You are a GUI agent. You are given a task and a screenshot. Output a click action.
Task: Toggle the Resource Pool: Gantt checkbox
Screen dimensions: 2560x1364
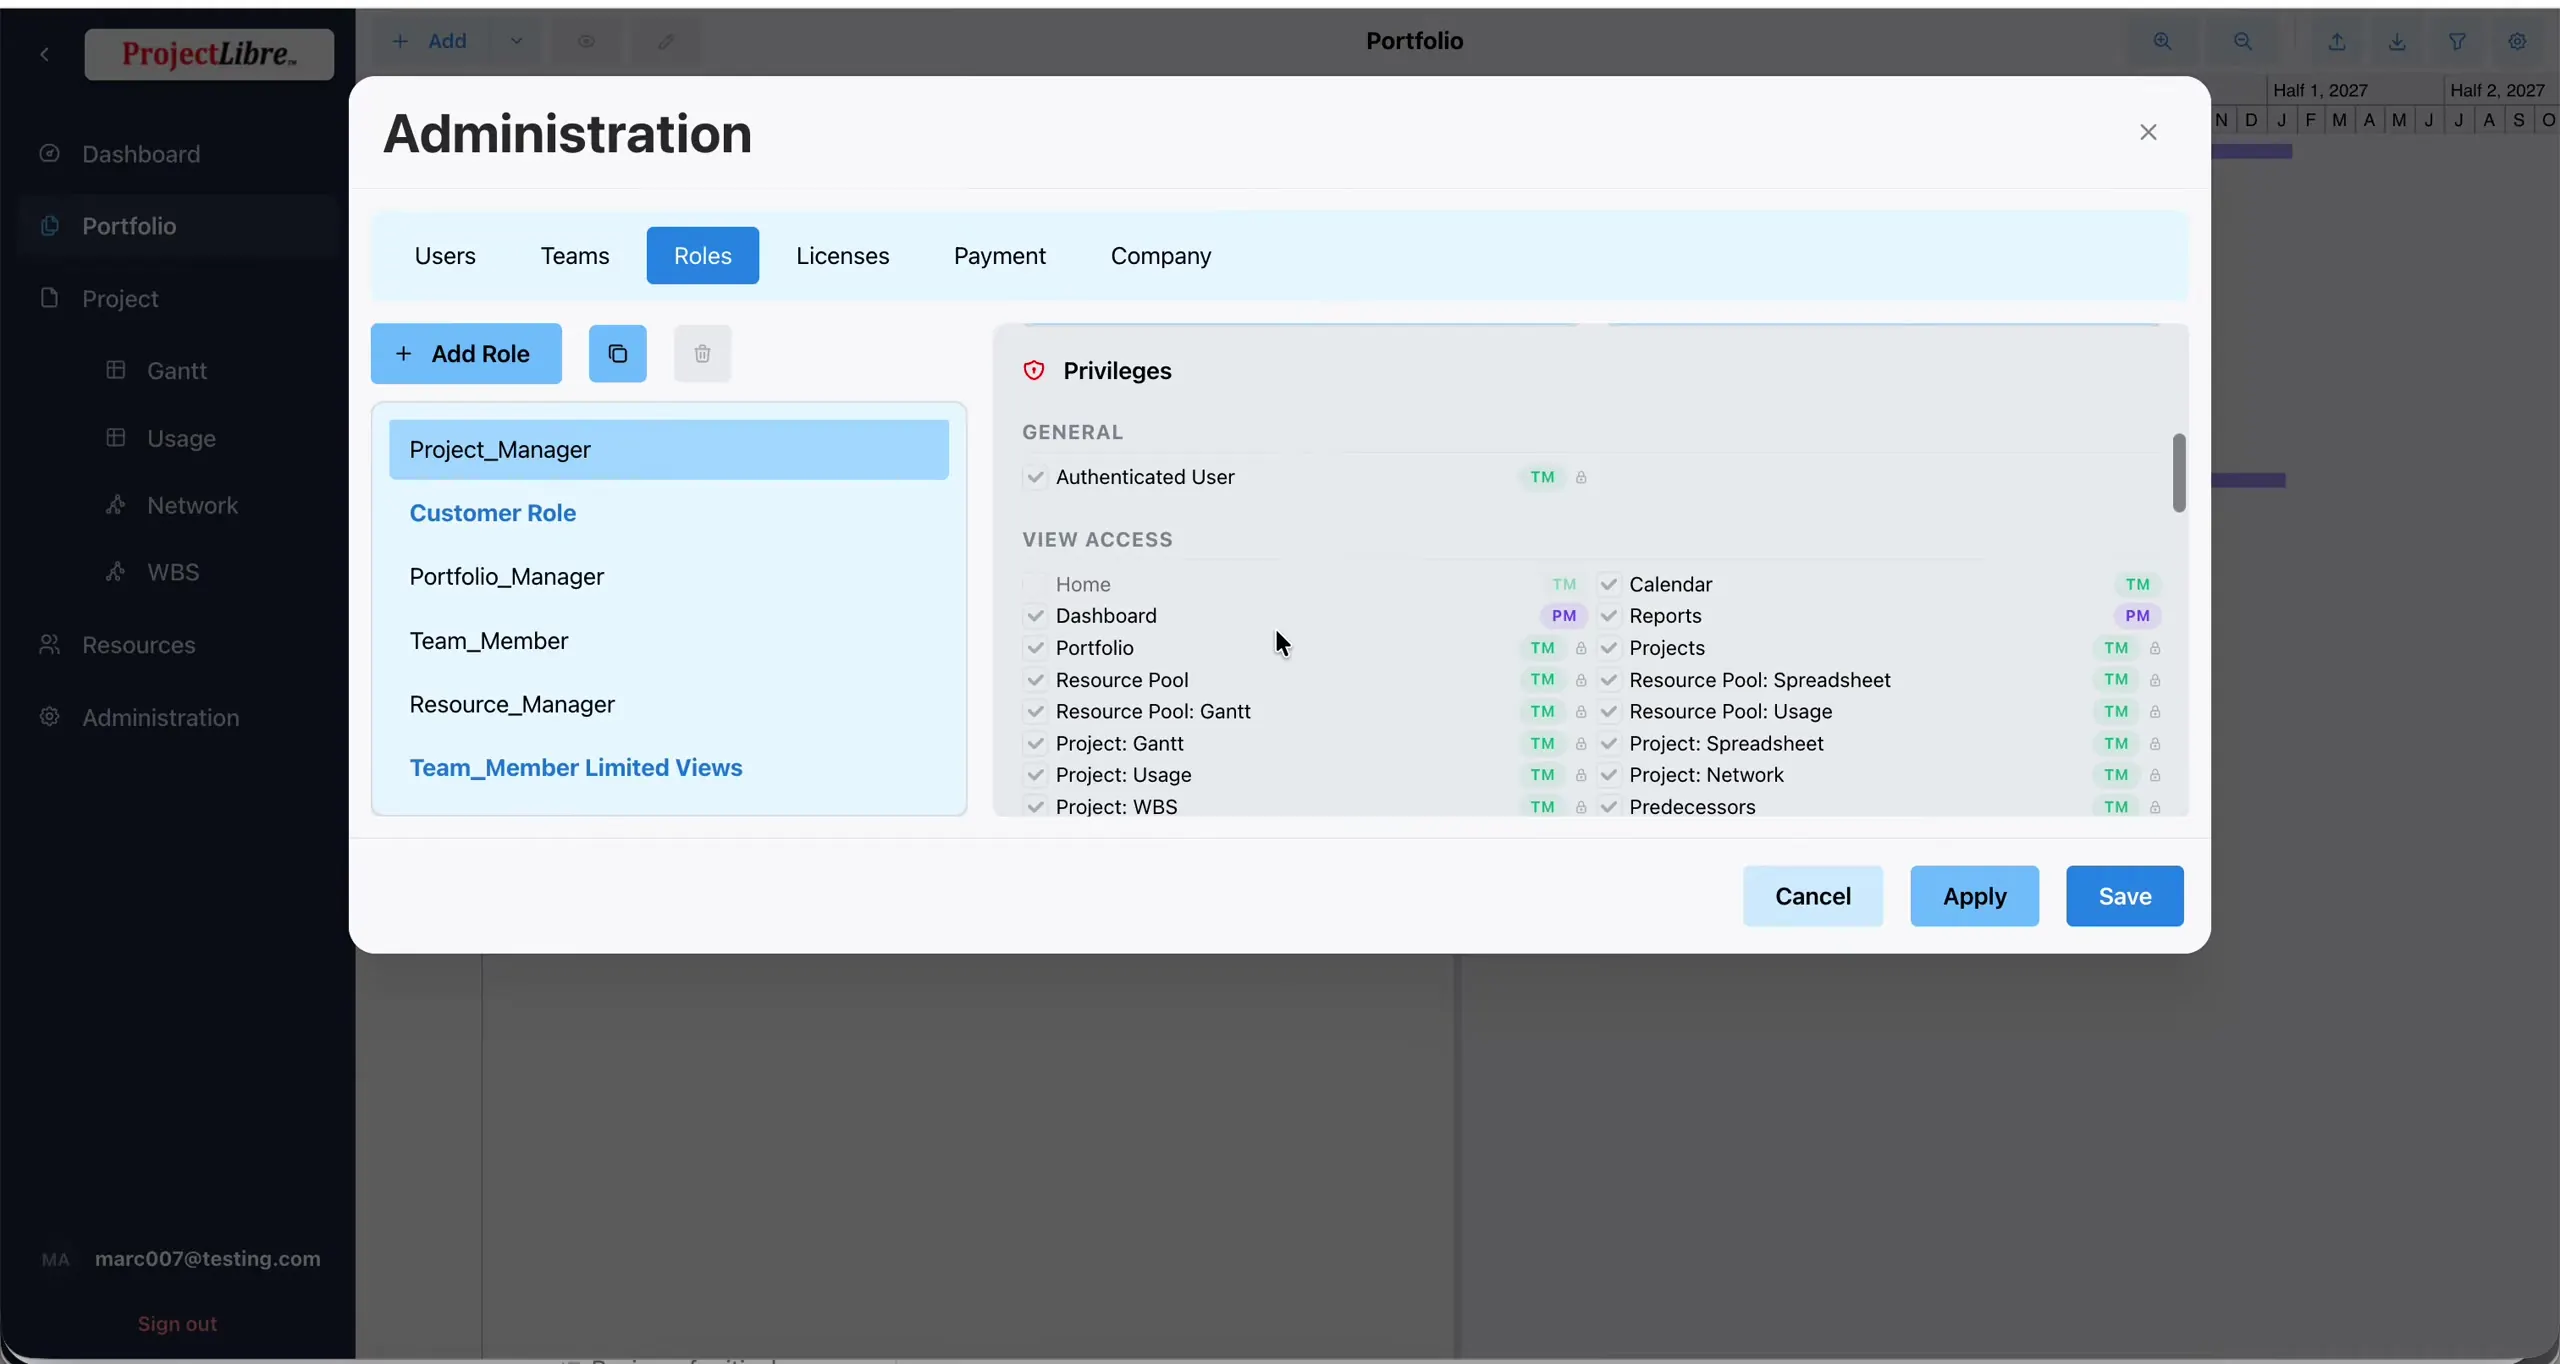pyautogui.click(x=1035, y=712)
